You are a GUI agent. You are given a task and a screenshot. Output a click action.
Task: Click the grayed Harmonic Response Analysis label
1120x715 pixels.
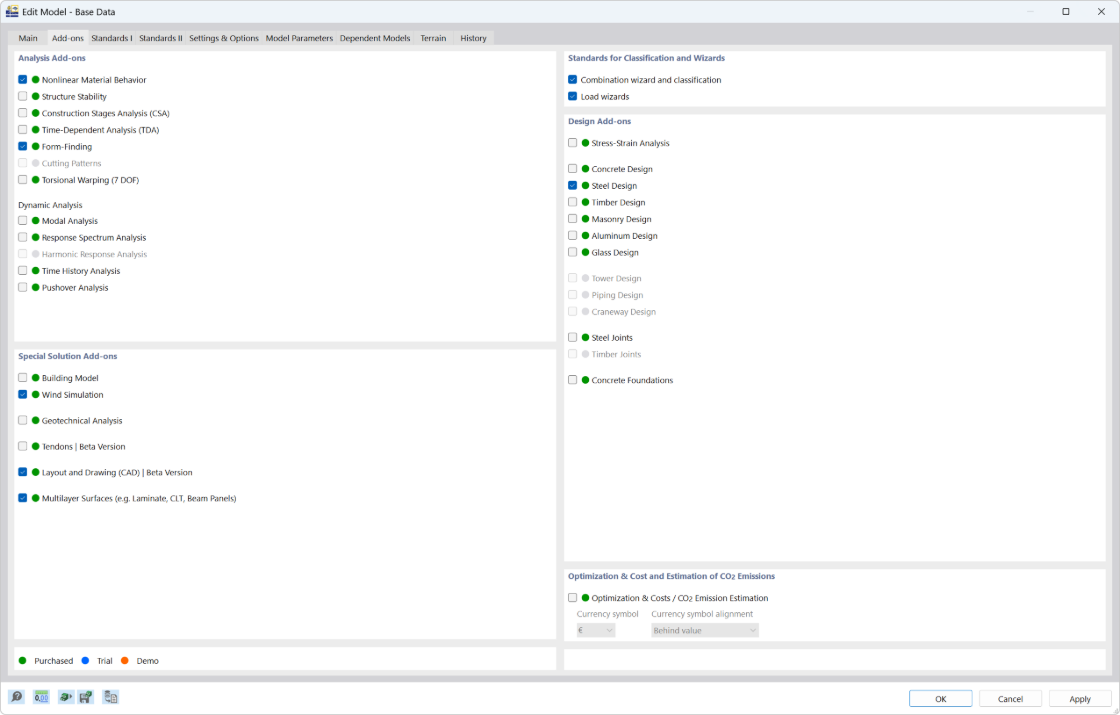(94, 254)
